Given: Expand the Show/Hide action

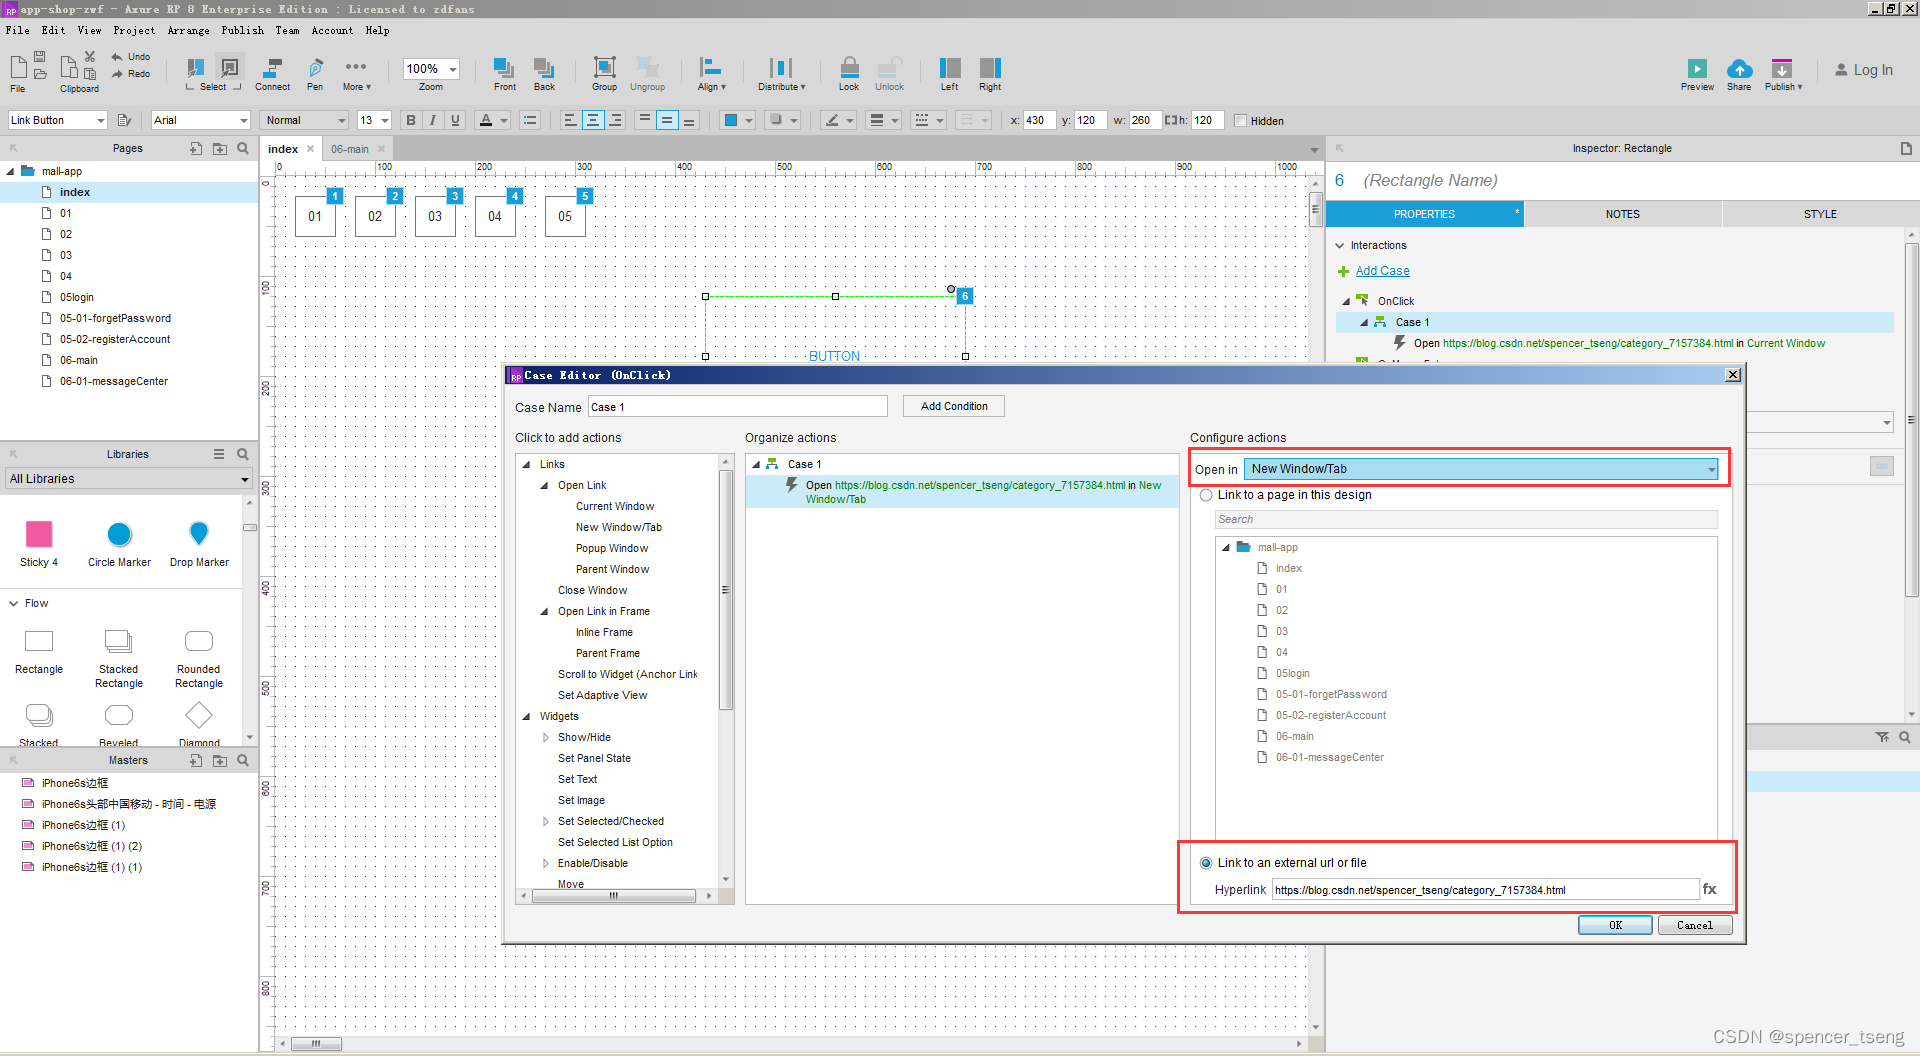Looking at the screenshot, I should (546, 737).
